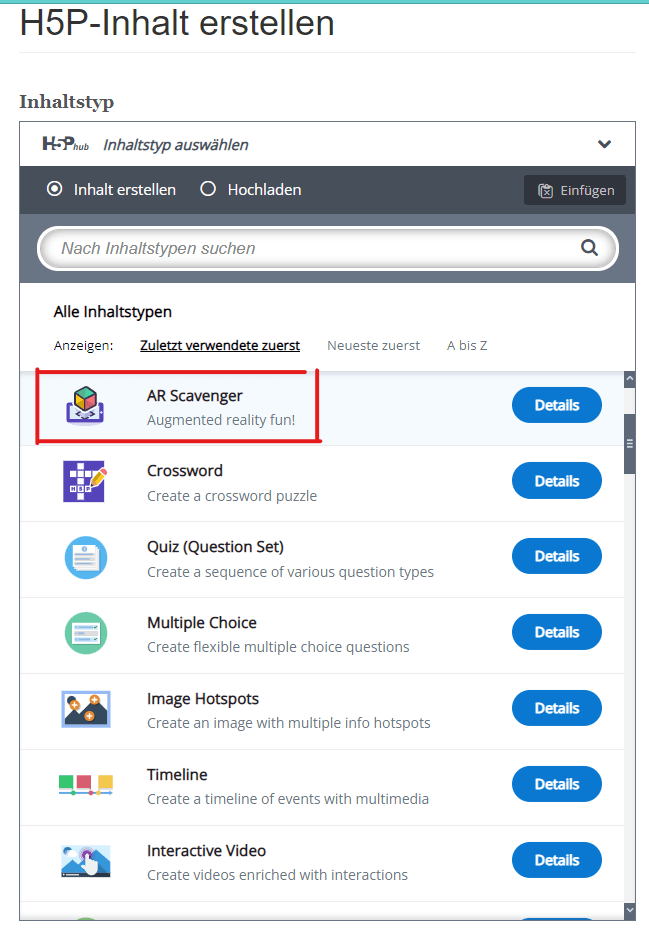Click the Interactive Video icon
Screen dimensions: 649x940
click(86, 861)
